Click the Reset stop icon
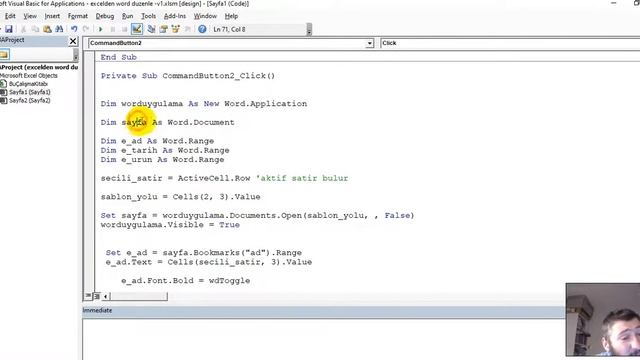The height and width of the screenshot is (360, 640). pyautogui.click(x=124, y=29)
